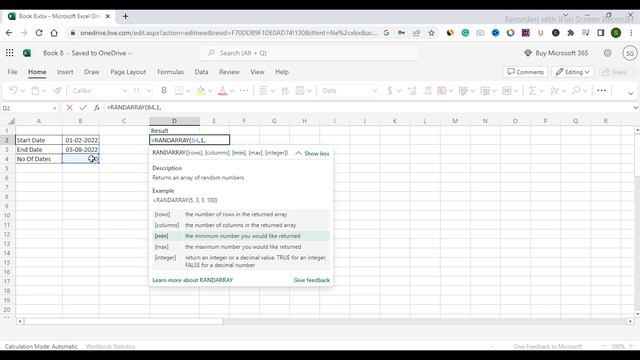Apply the Fill Color bucket icon

(201, 91)
